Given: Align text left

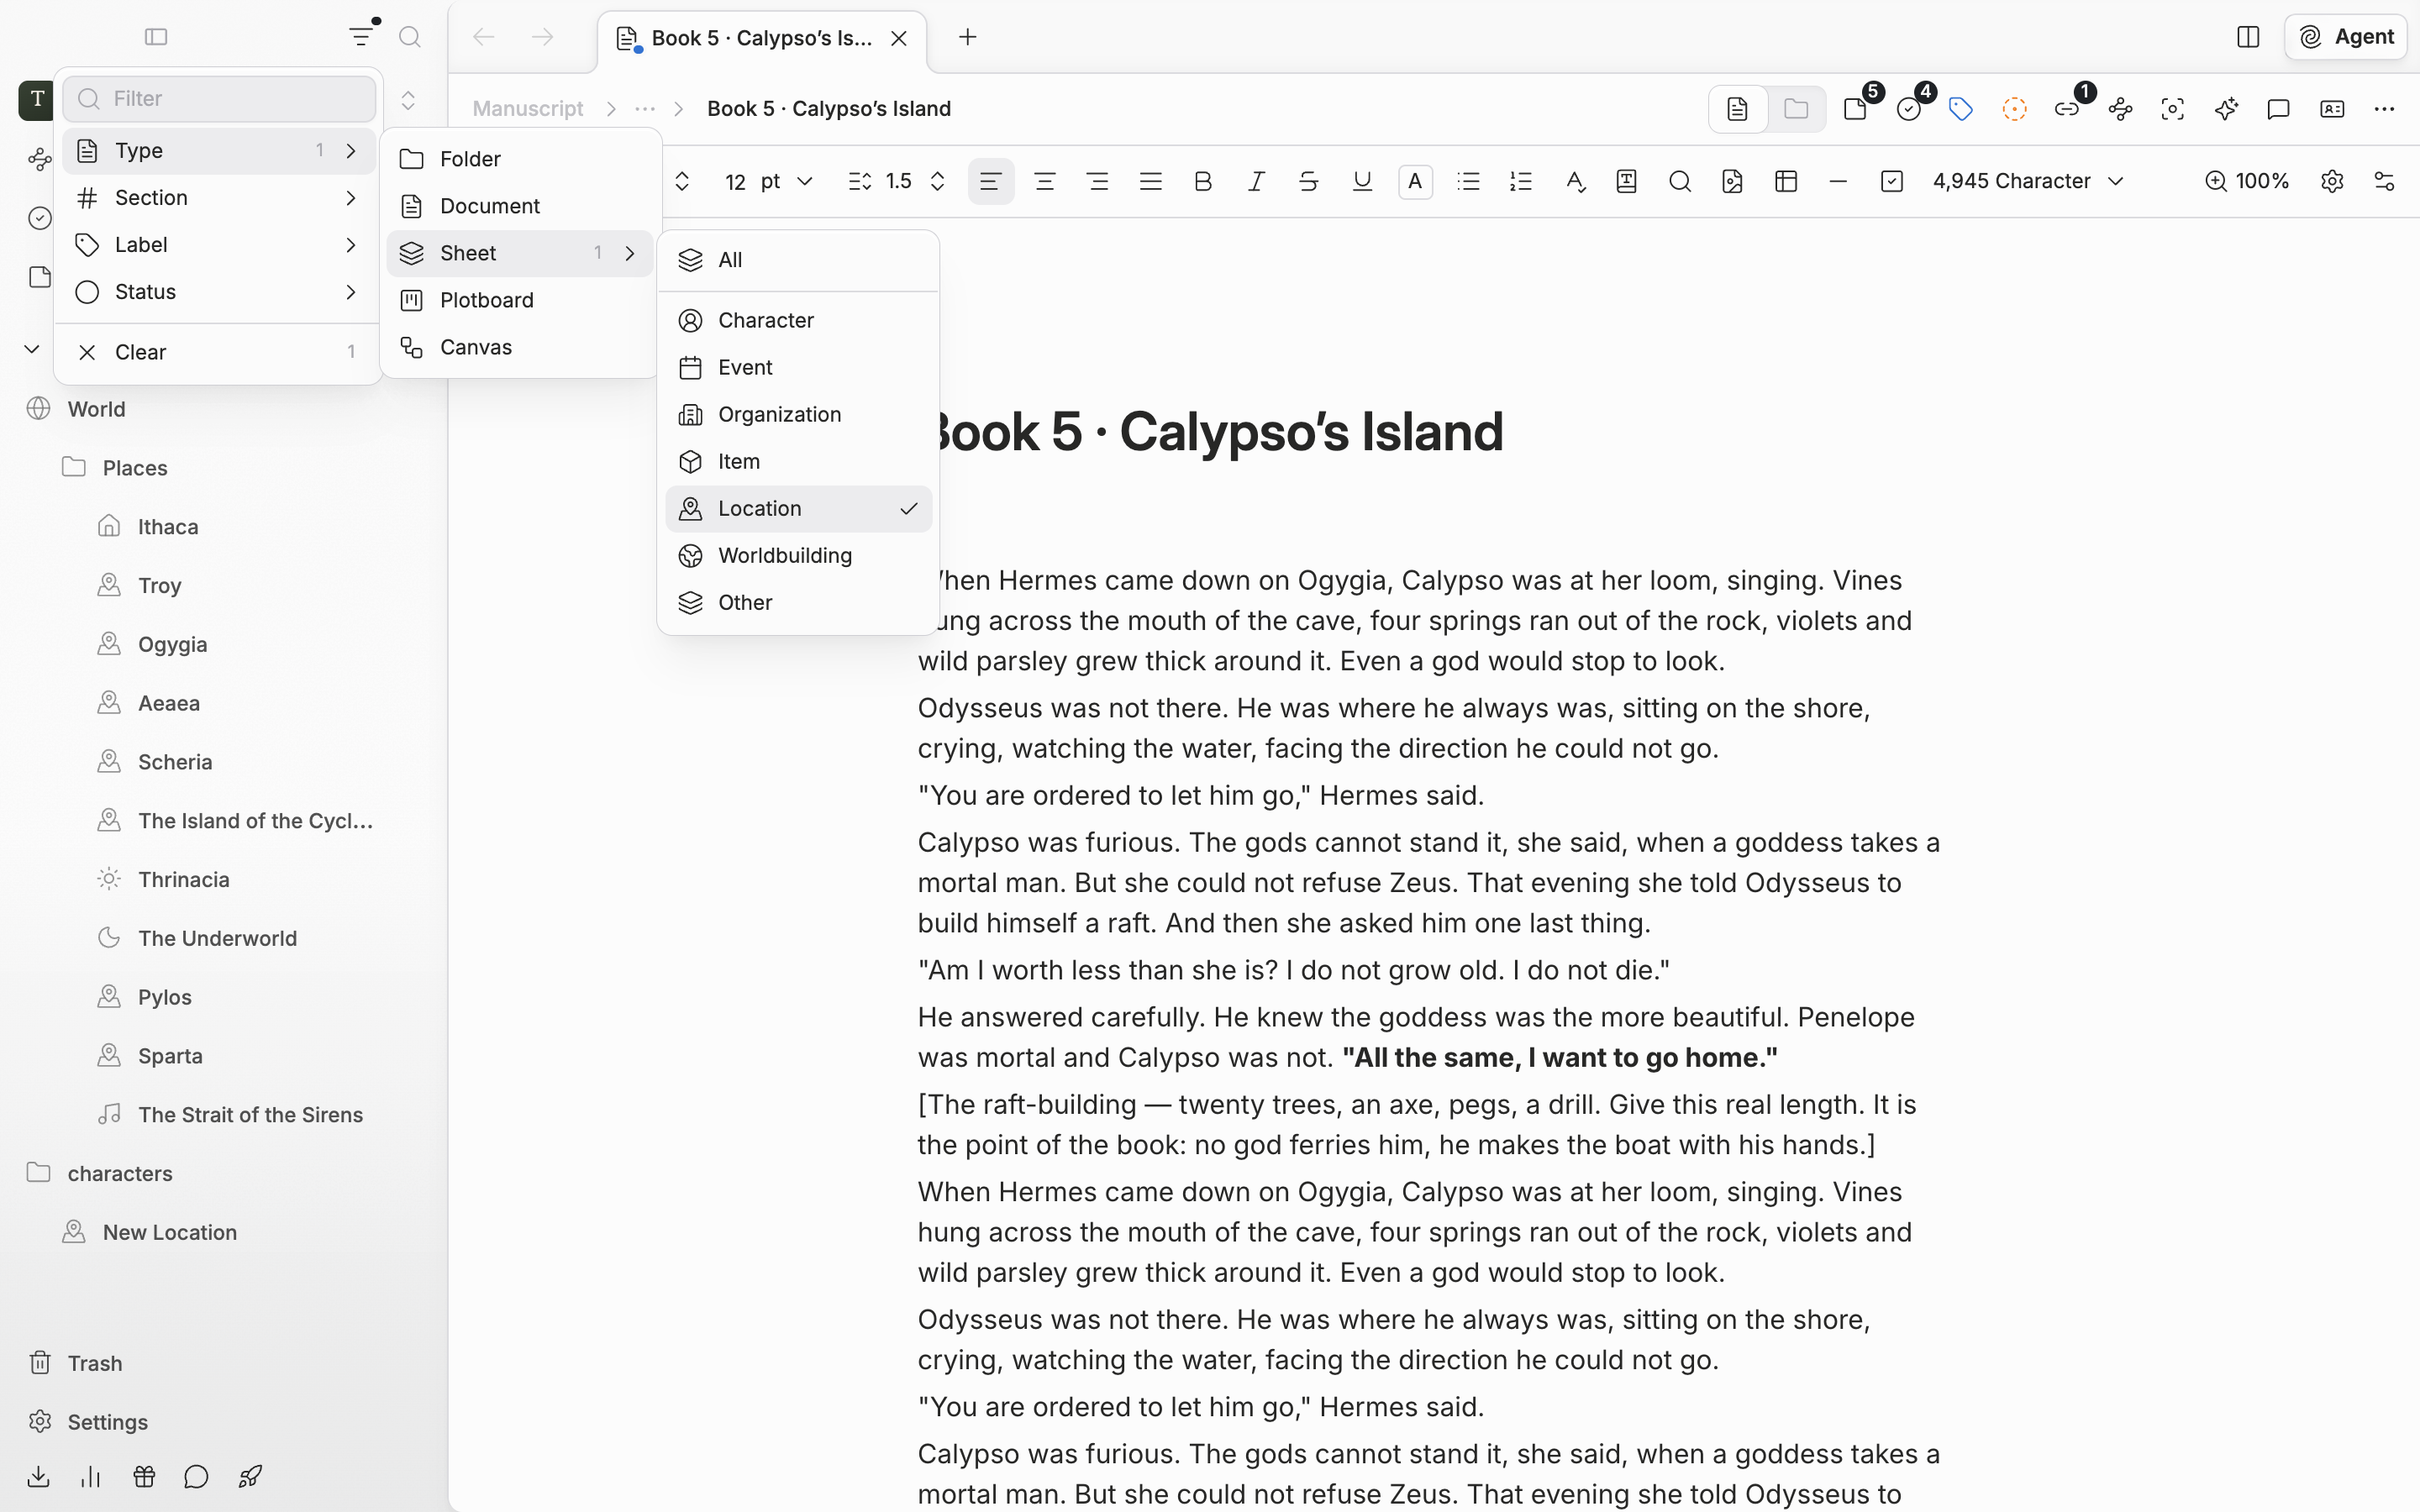Looking at the screenshot, I should coord(991,181).
